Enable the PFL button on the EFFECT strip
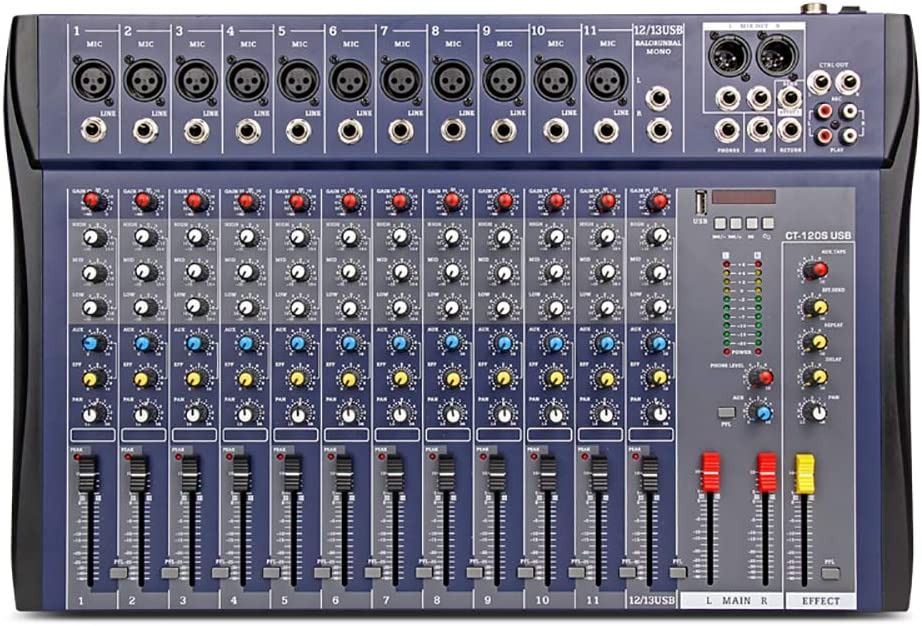The width and height of the screenshot is (922, 626). click(830, 573)
